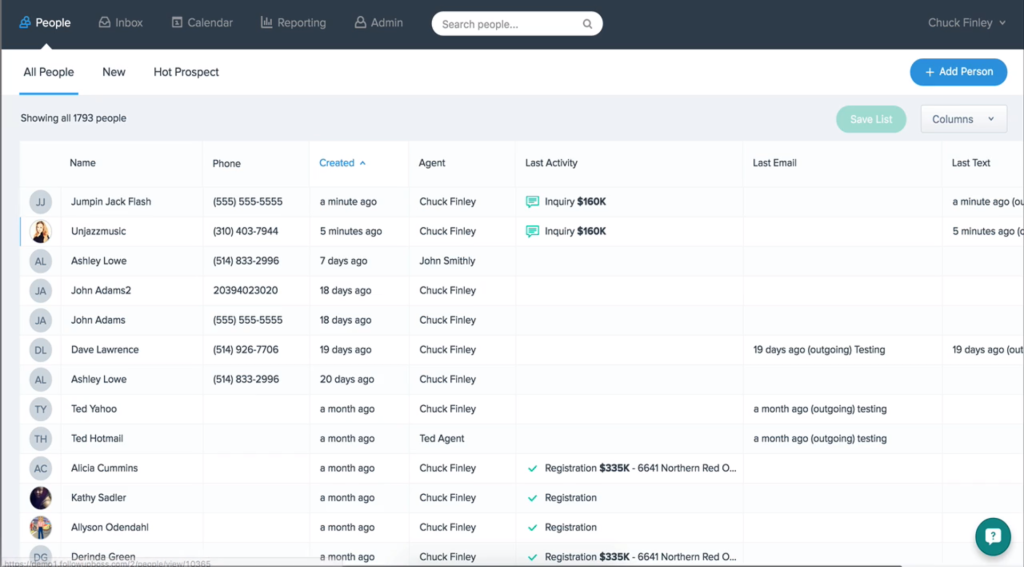Open Ted Hotmail contact

coord(97,439)
